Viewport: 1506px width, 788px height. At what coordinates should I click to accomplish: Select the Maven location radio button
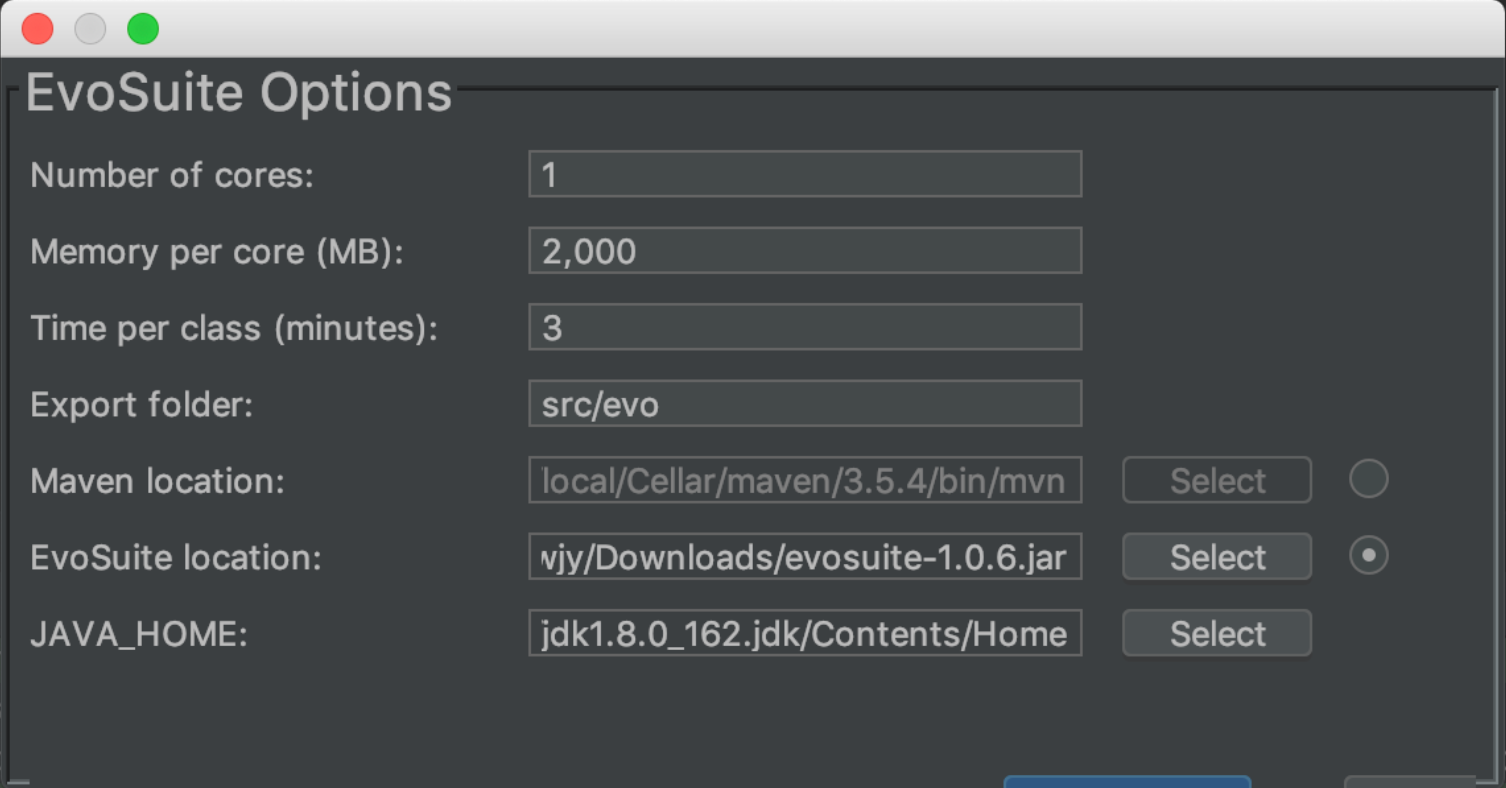pos(1368,479)
